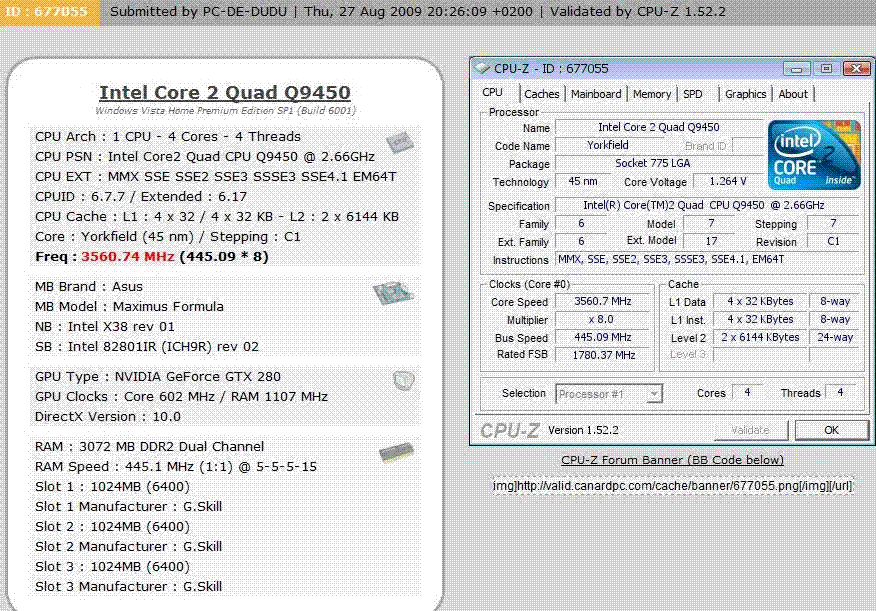Viewport: 876px width, 611px height.
Task: Click the L1 Data 4 x 32 KBytes value
Action: (760, 302)
